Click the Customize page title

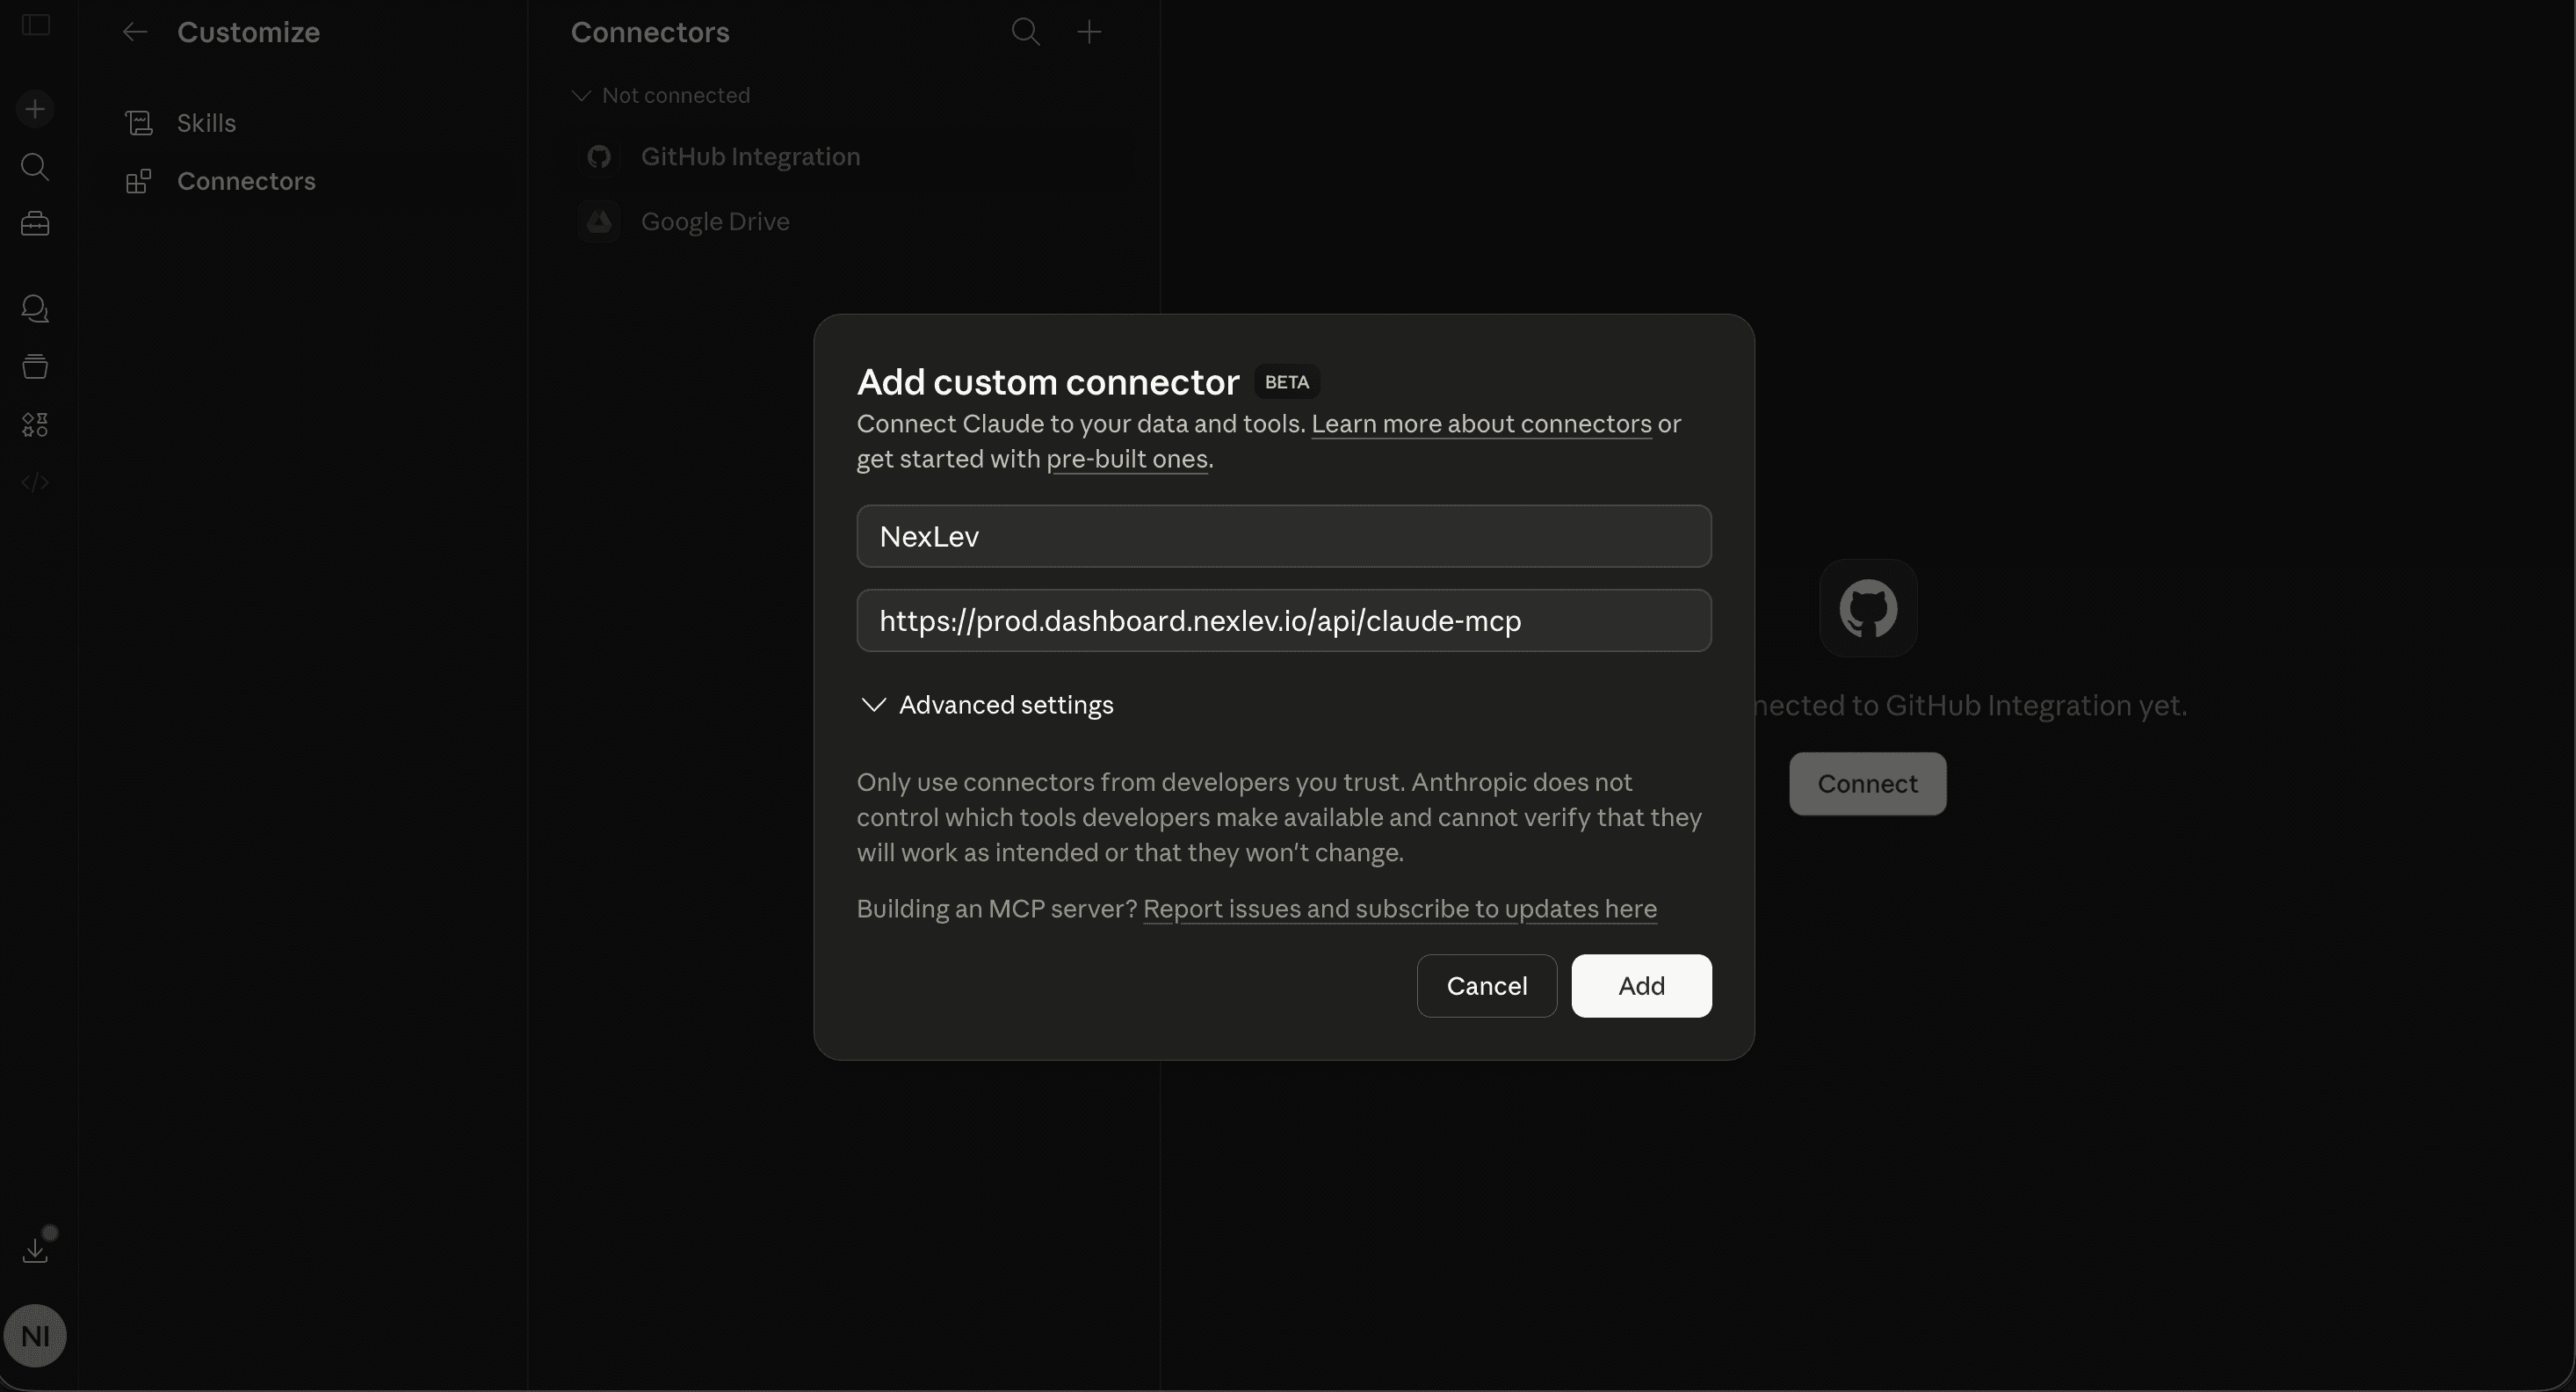pos(248,32)
